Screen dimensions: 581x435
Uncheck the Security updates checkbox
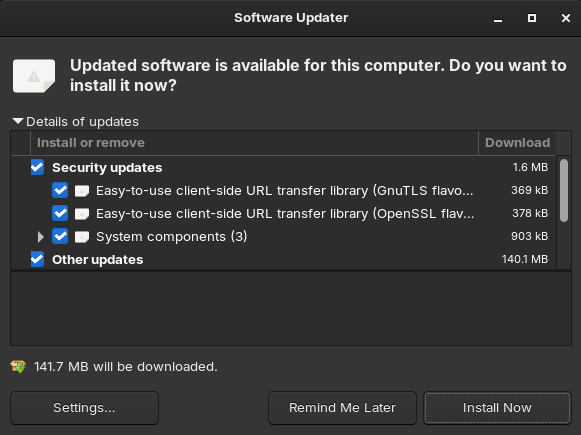(37, 167)
